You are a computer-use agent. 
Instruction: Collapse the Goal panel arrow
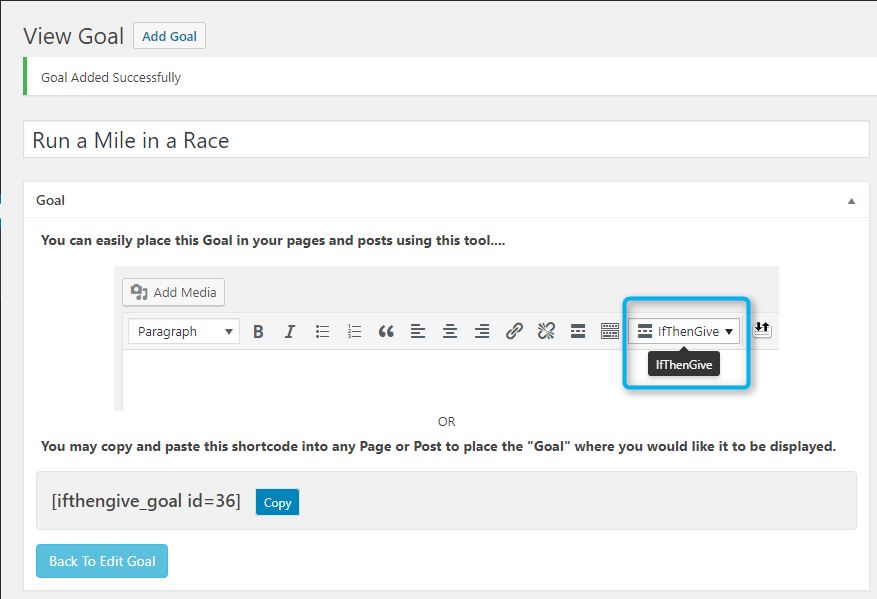click(851, 201)
